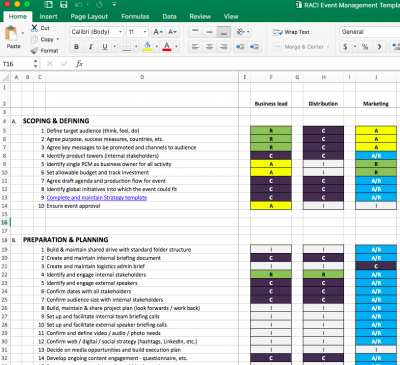Click the Cut scissors icon
The image size is (400, 365).
coord(34,28)
